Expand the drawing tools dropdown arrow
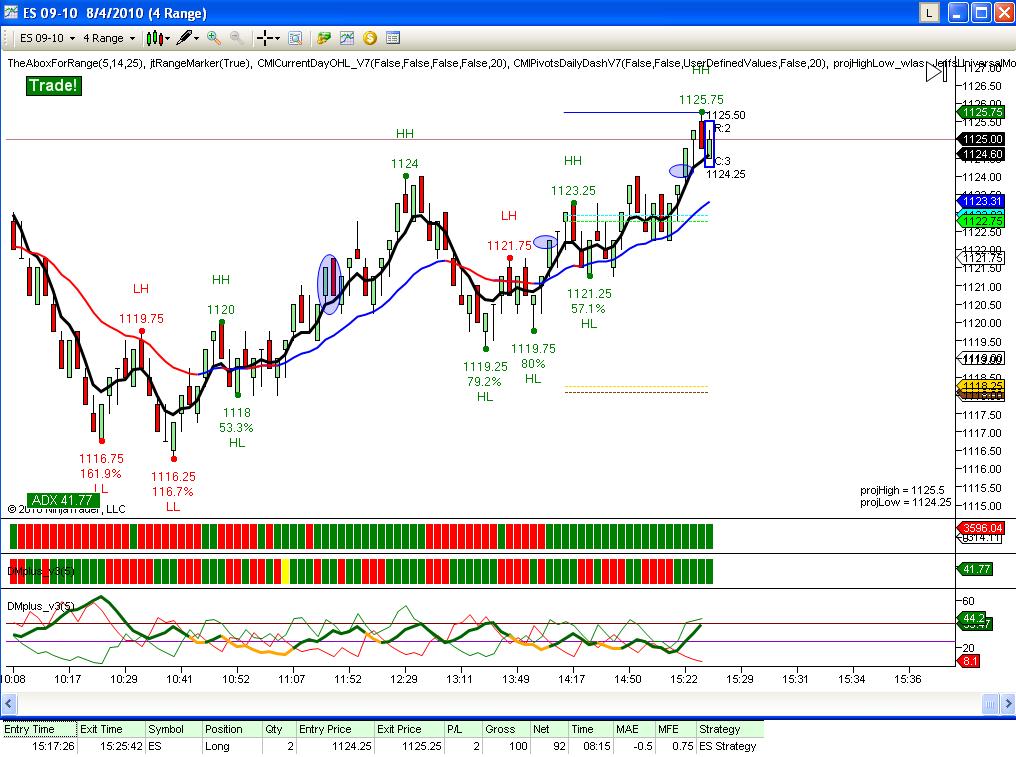Viewport: 1016px width, 757px height. pos(196,39)
